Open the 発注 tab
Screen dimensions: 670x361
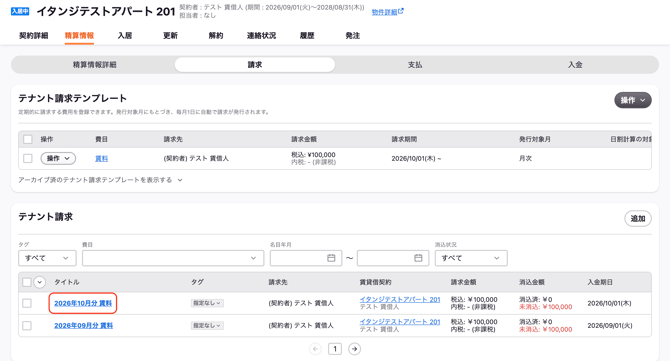353,35
